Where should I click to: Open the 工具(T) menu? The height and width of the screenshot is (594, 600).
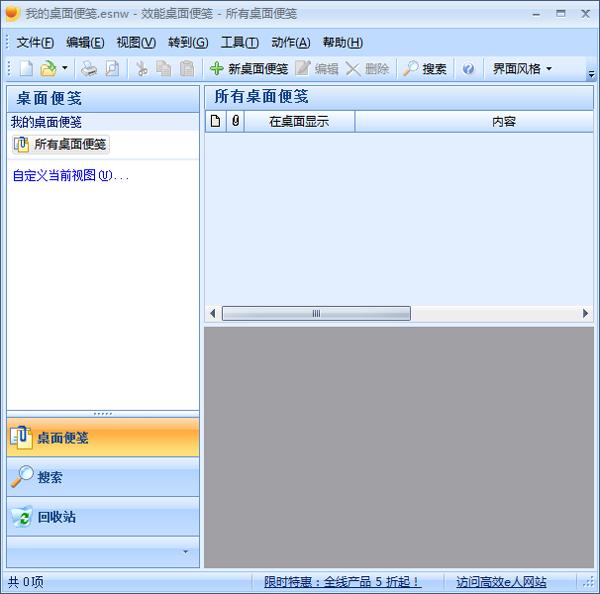pos(239,42)
